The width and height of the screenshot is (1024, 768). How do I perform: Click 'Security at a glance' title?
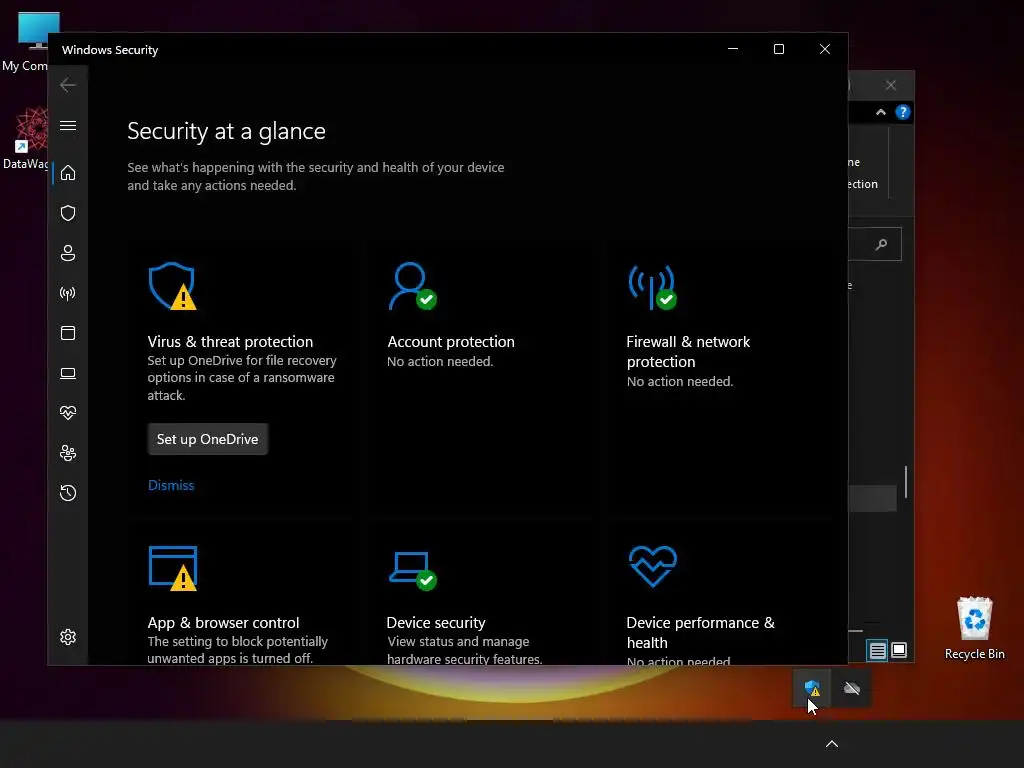(x=226, y=131)
